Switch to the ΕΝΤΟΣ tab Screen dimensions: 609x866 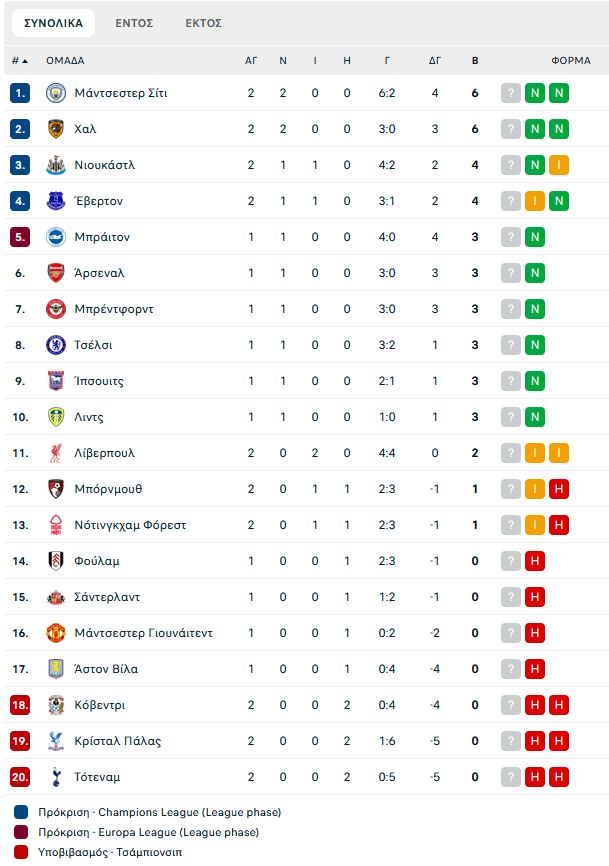click(x=134, y=23)
